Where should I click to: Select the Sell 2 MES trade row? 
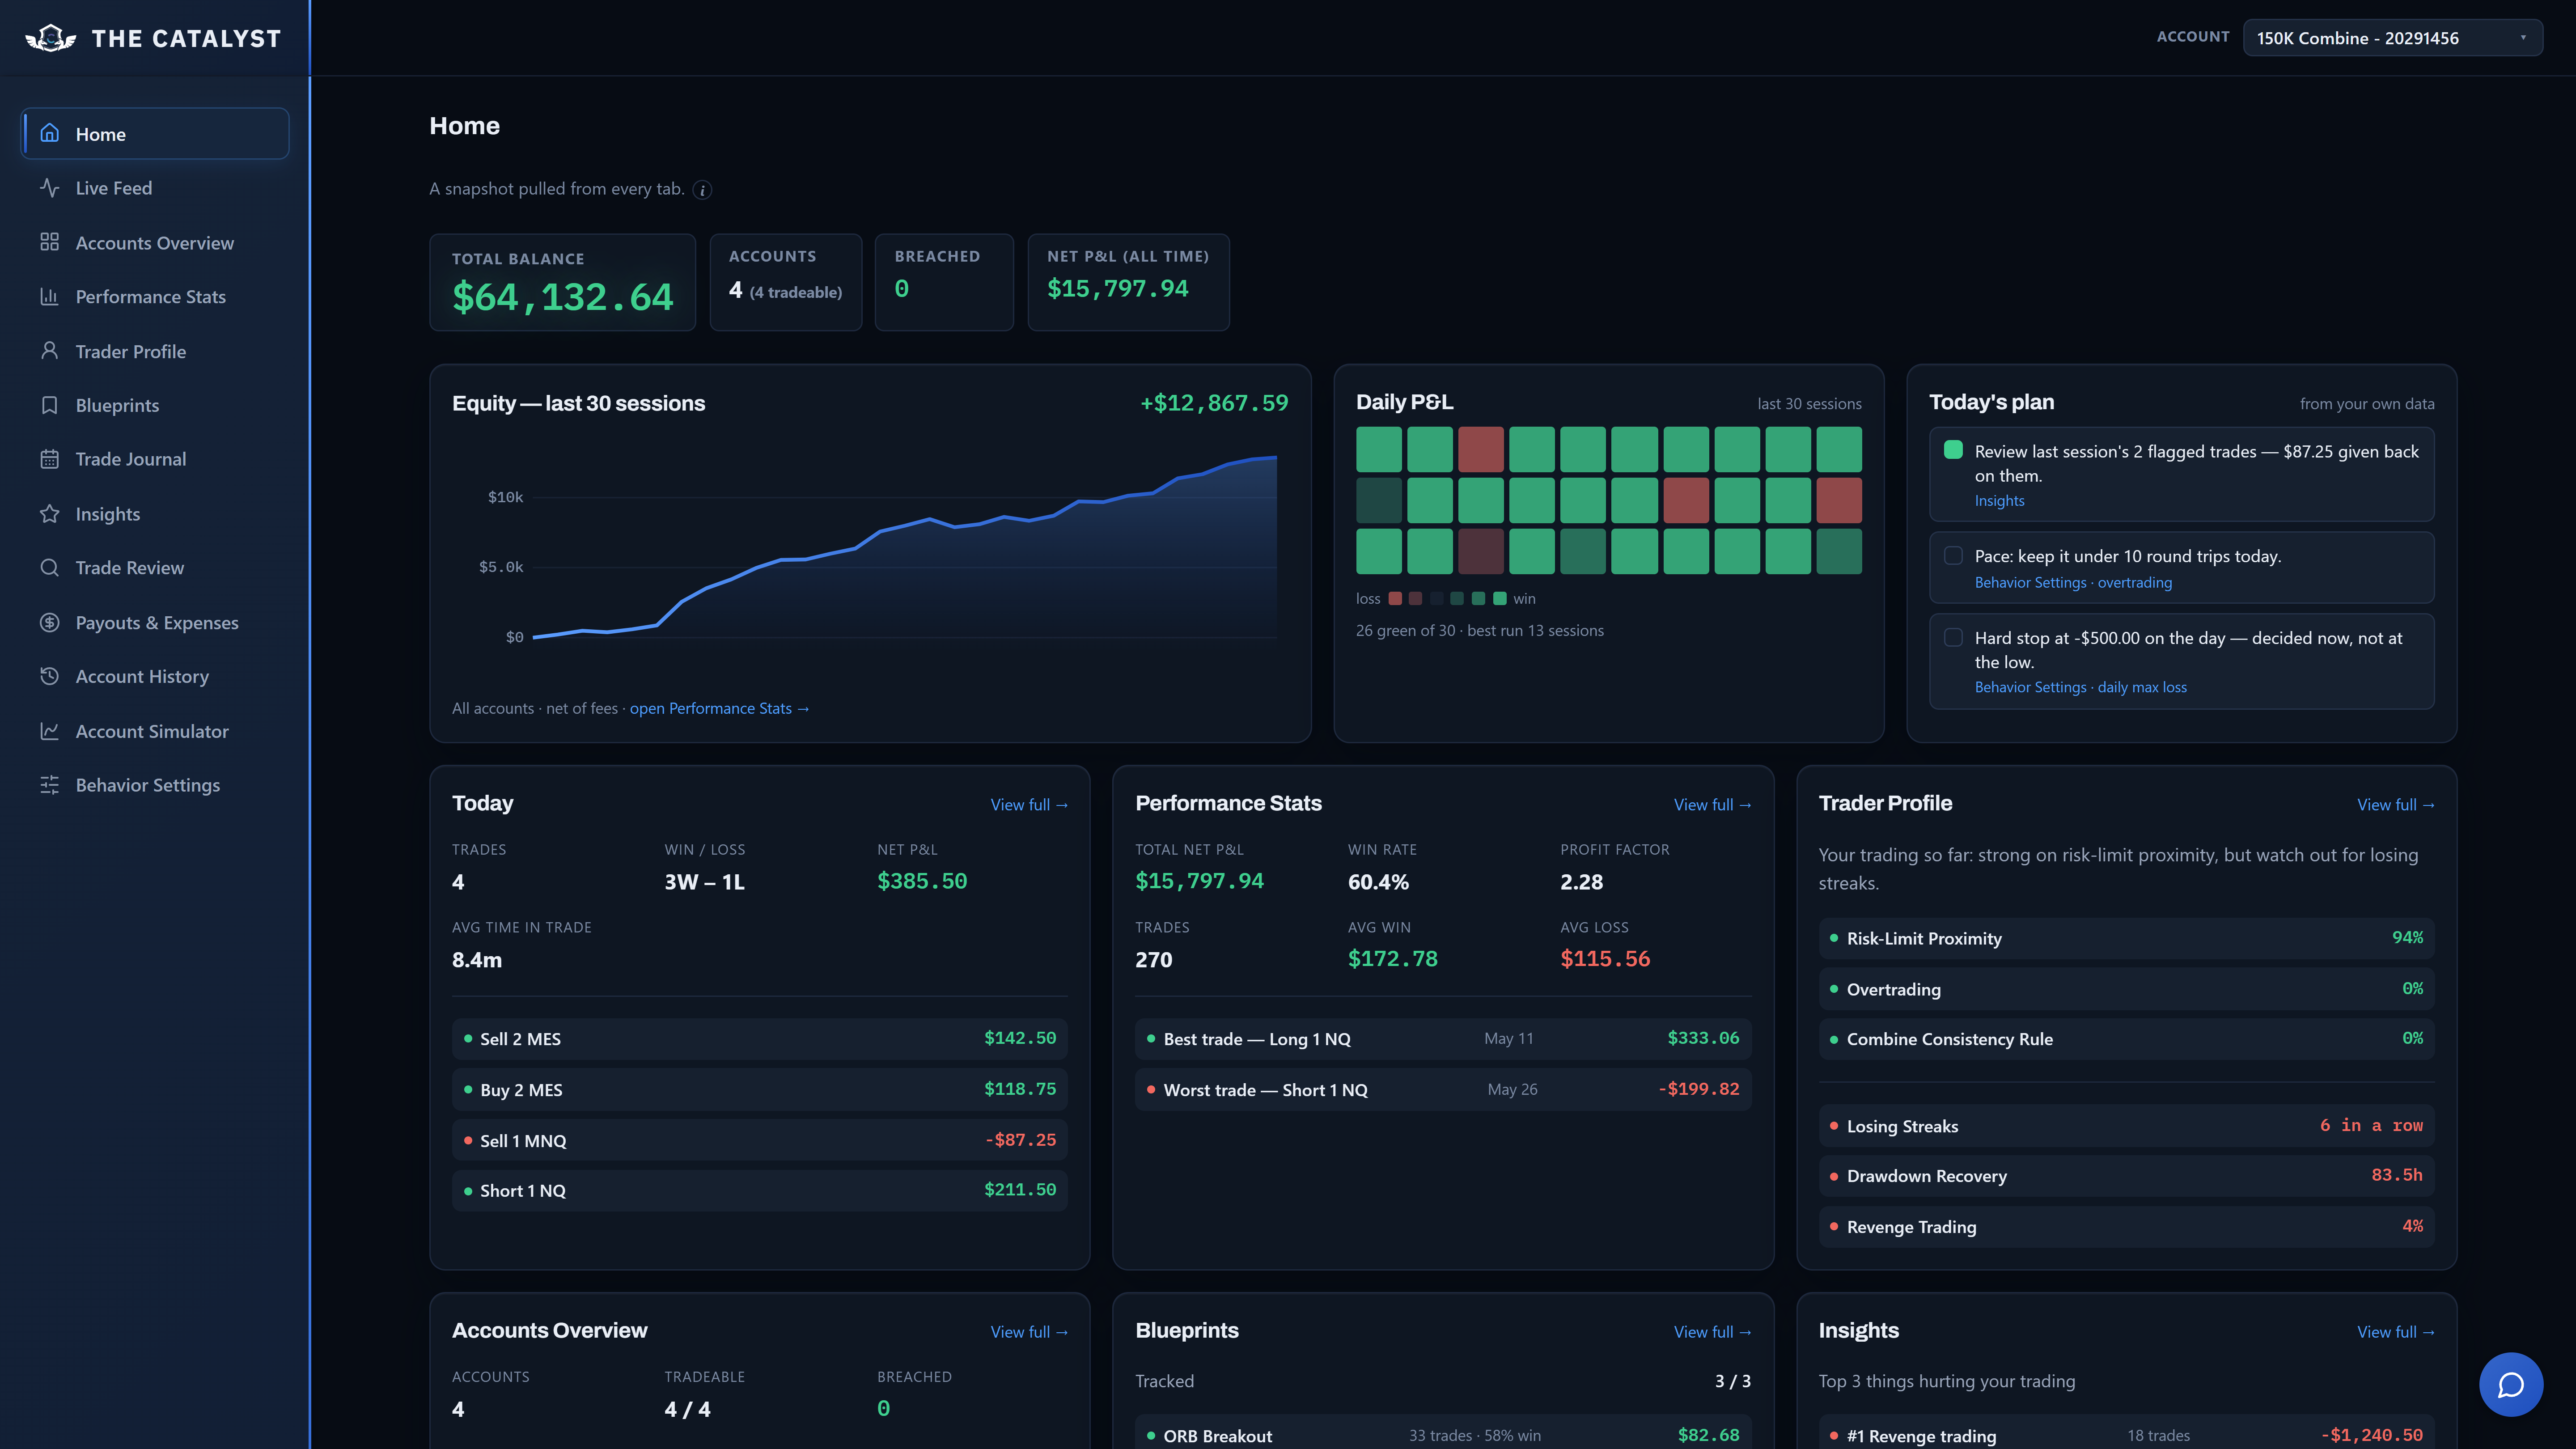pyautogui.click(x=759, y=1039)
